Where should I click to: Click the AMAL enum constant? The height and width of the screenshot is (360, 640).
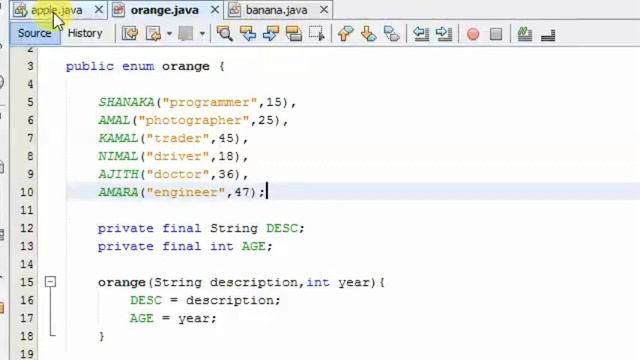[114, 120]
